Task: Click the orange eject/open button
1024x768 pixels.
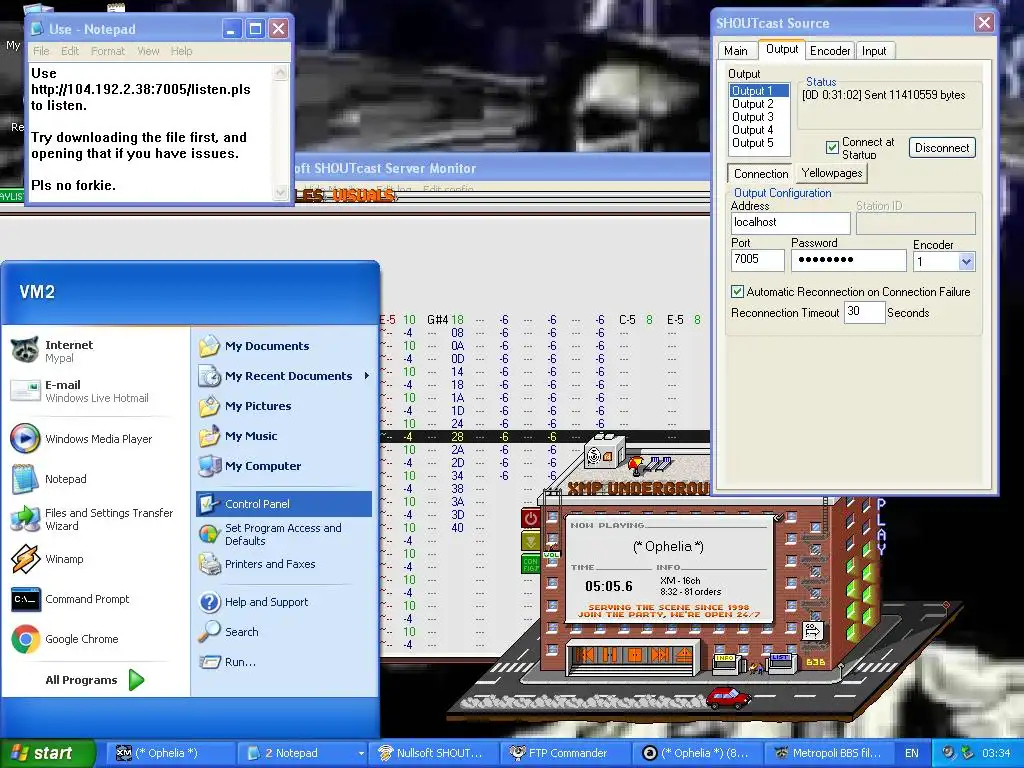Action: [684, 654]
